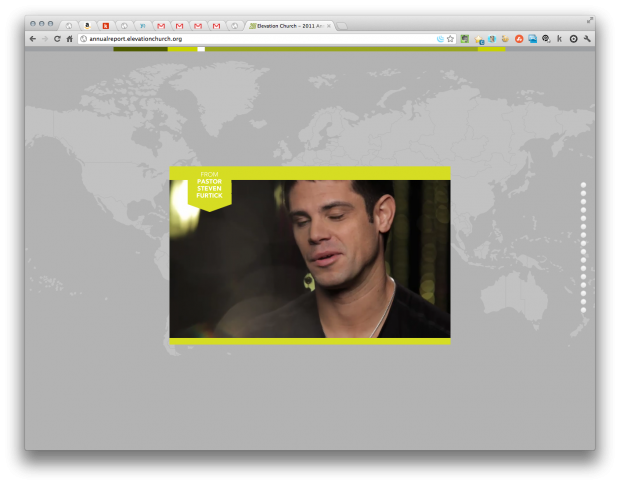Close the Elevation Church tab
Viewport: 620px width, 485px height.
tap(329, 26)
